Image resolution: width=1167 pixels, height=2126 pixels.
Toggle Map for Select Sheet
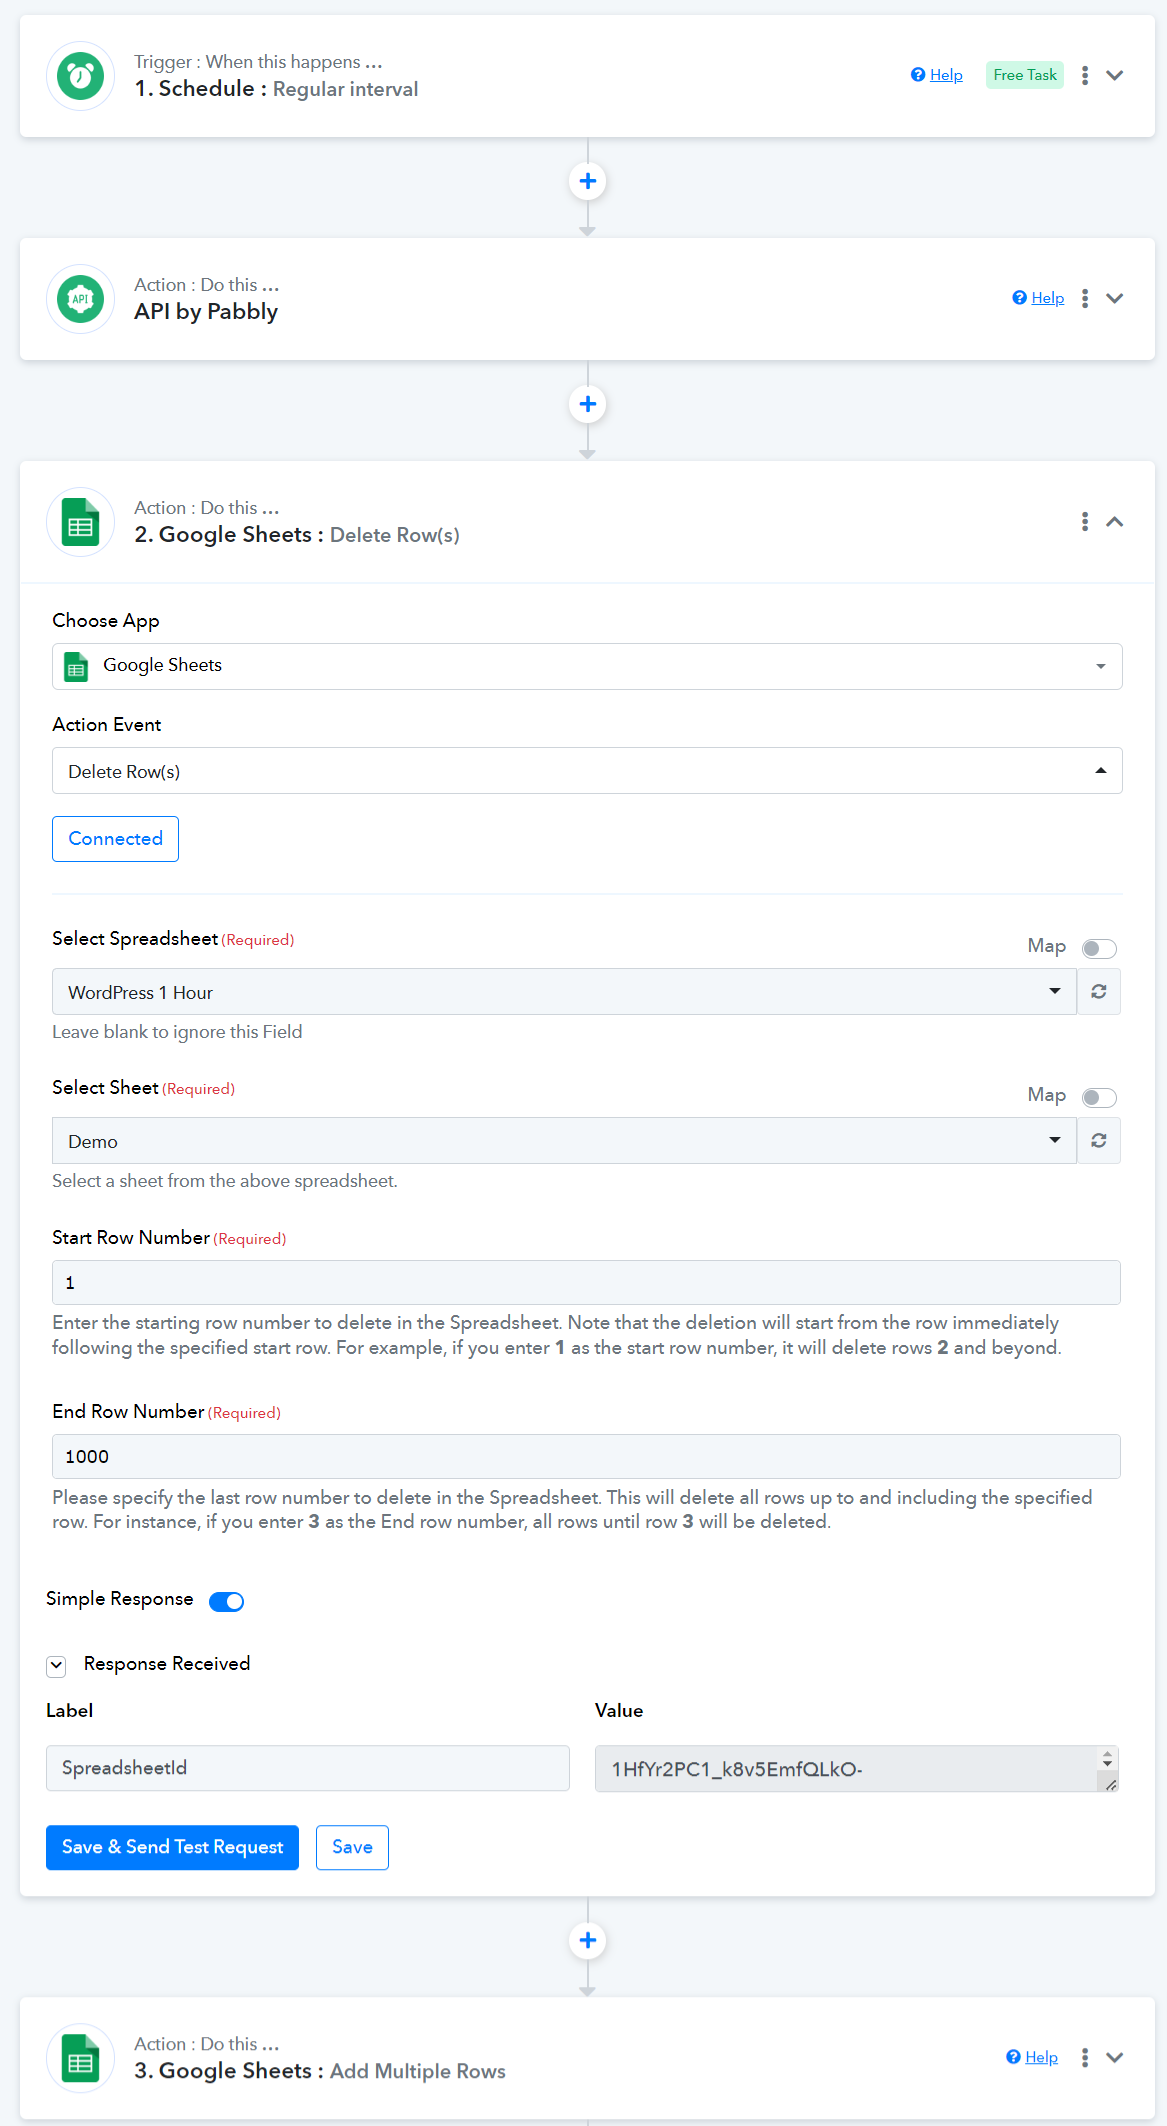click(x=1099, y=1097)
